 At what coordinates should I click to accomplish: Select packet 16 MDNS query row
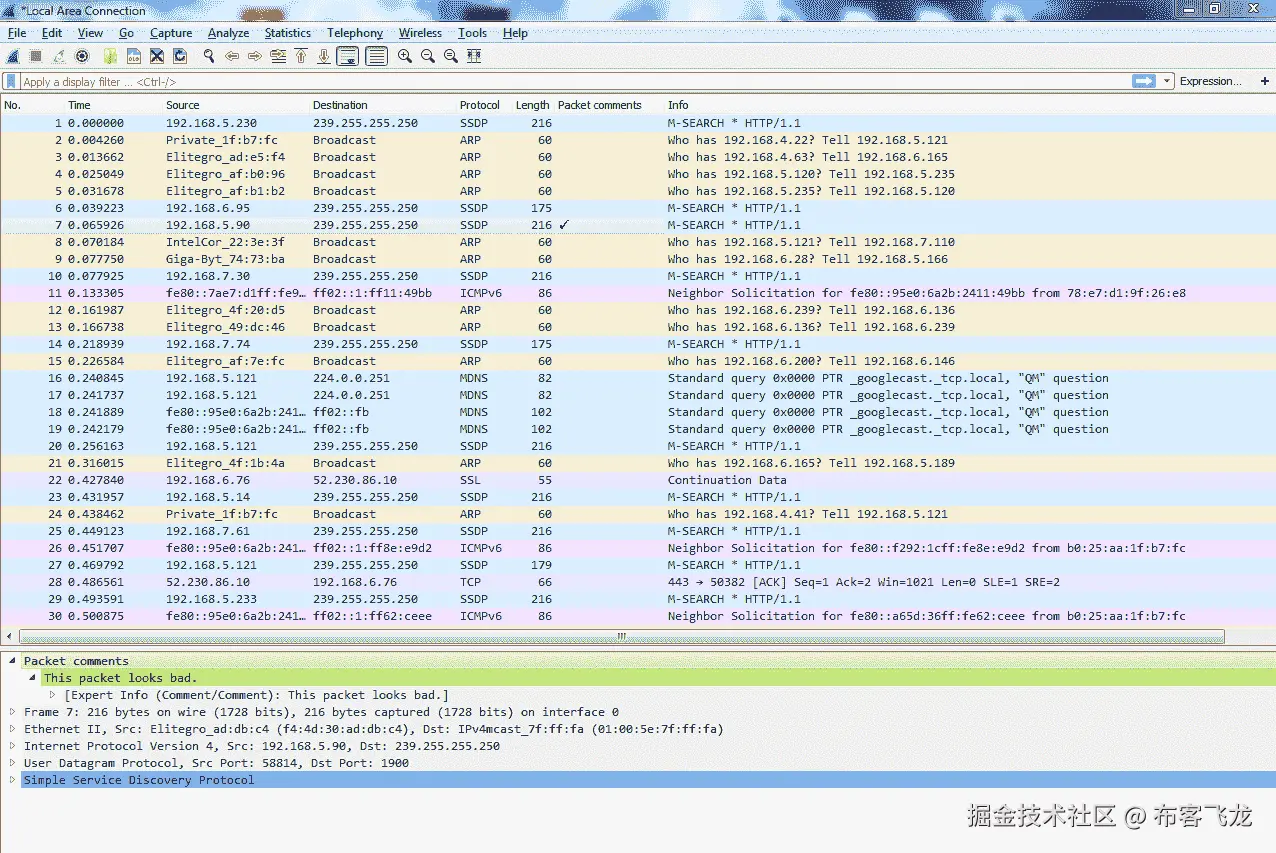click(638, 378)
